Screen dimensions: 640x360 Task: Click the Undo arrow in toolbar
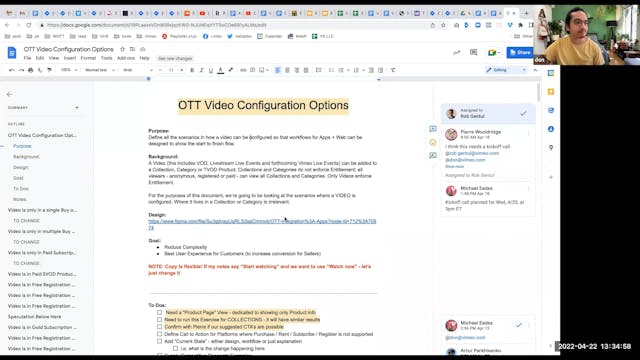coord(12,70)
